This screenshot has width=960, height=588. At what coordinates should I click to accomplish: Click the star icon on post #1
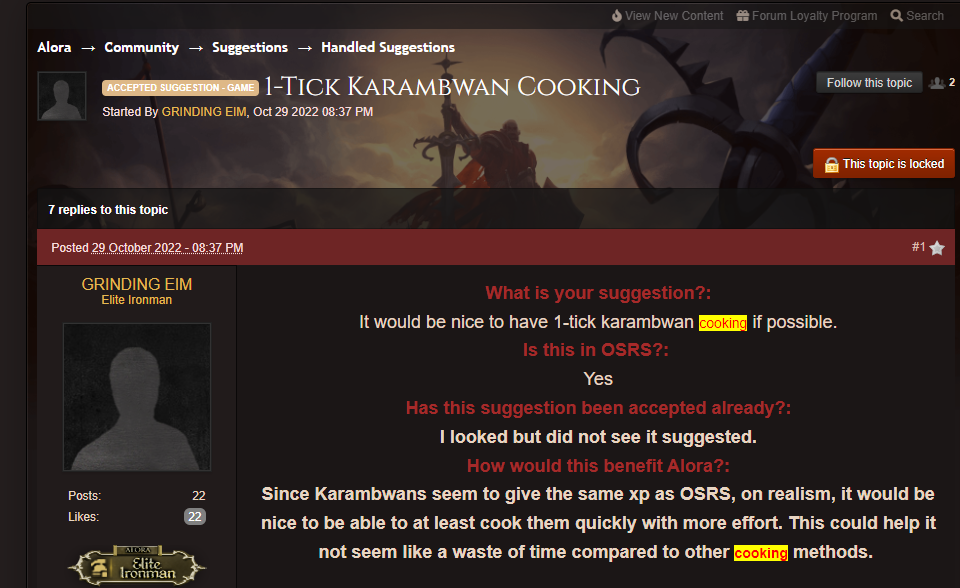[937, 248]
